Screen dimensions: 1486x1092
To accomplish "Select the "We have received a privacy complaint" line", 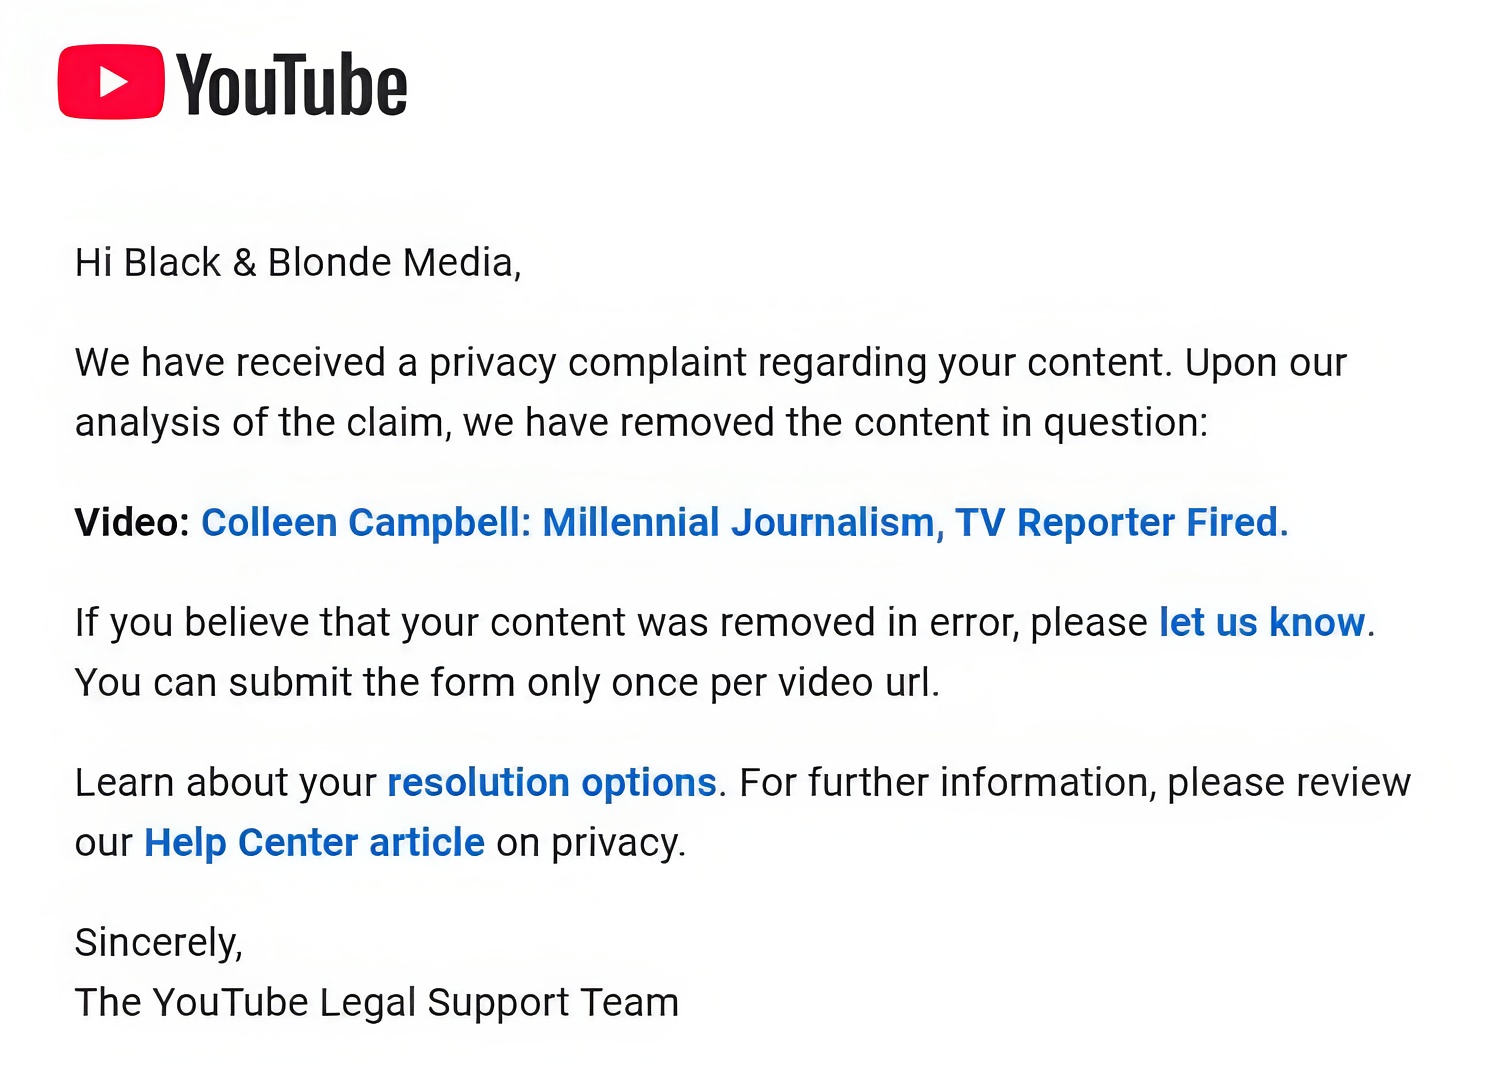I will [x=711, y=363].
